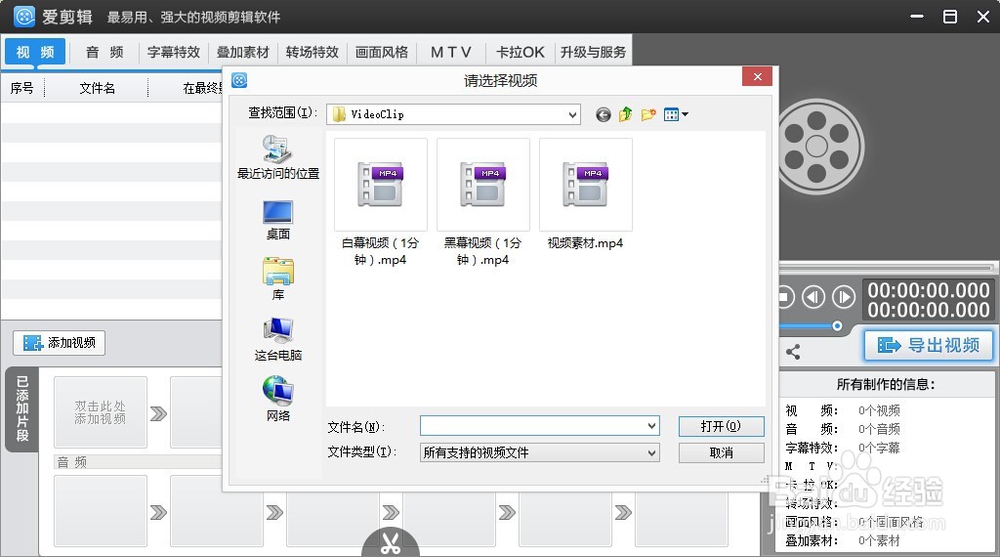Click the 文件名 column header
The height and width of the screenshot is (557, 1000).
[x=97, y=88]
